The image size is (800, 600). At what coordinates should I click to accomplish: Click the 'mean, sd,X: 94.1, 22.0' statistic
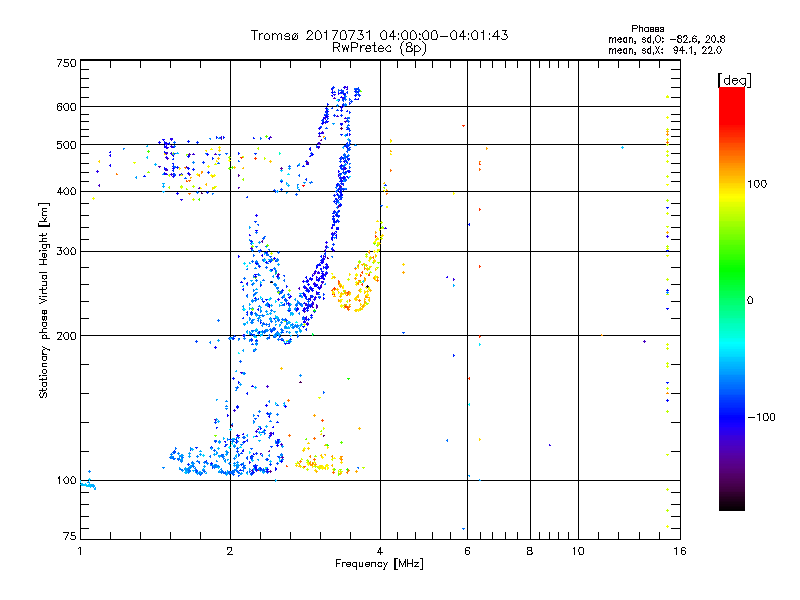click(x=665, y=50)
